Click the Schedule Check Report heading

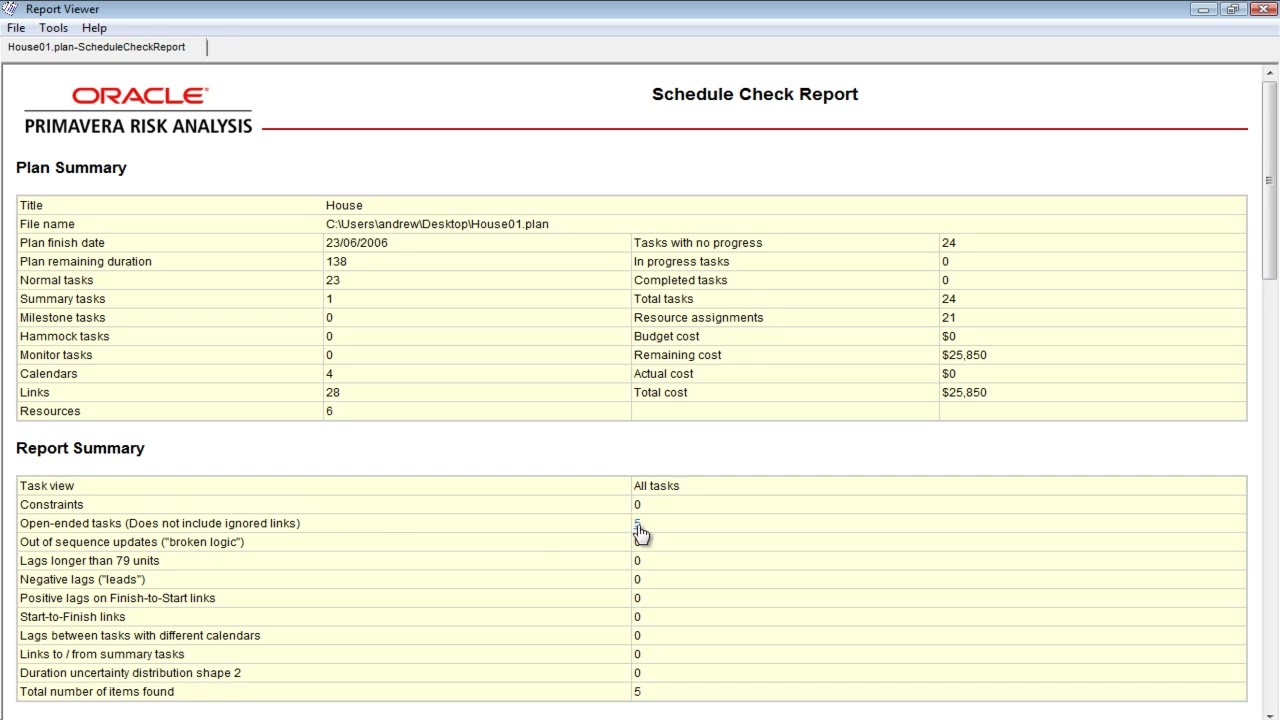pos(755,94)
